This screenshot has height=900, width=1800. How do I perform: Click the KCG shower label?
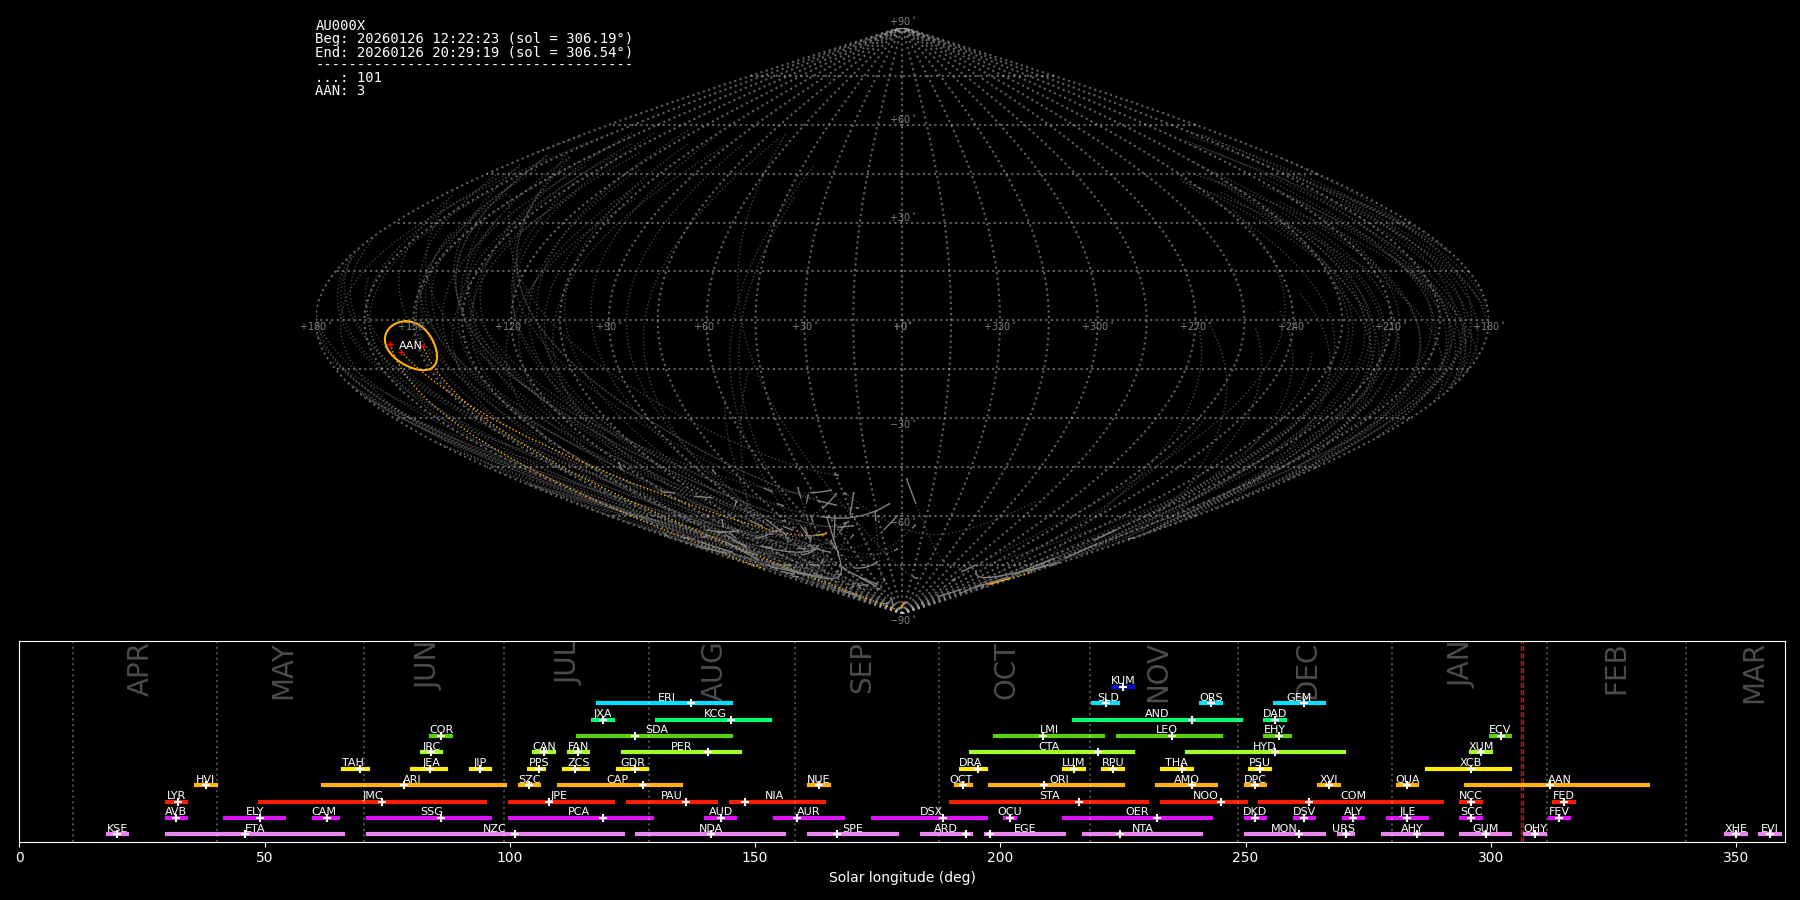[715, 714]
